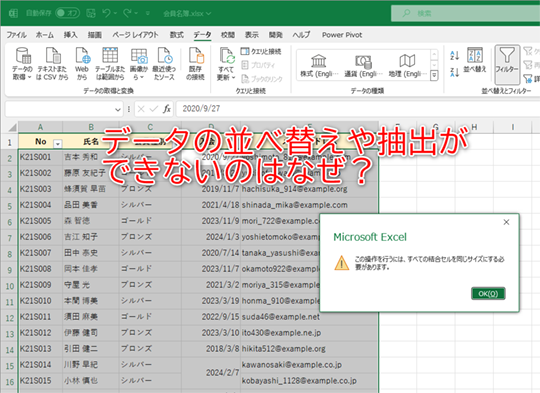Image resolution: width=540 pixels, height=393 pixels.
Task: Switch to the 挿入 tab
Action: tap(71, 35)
